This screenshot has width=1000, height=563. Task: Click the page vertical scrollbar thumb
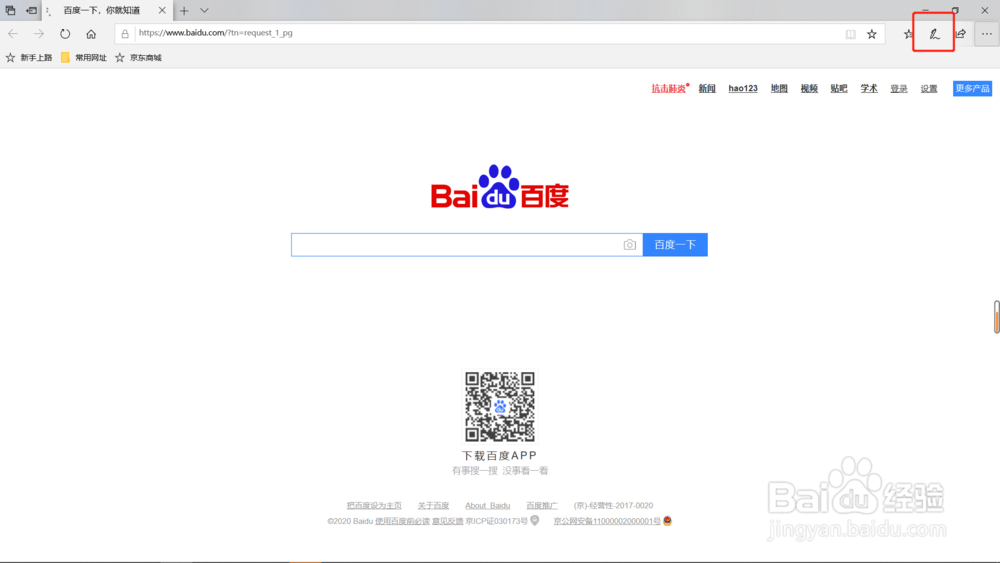pos(996,317)
